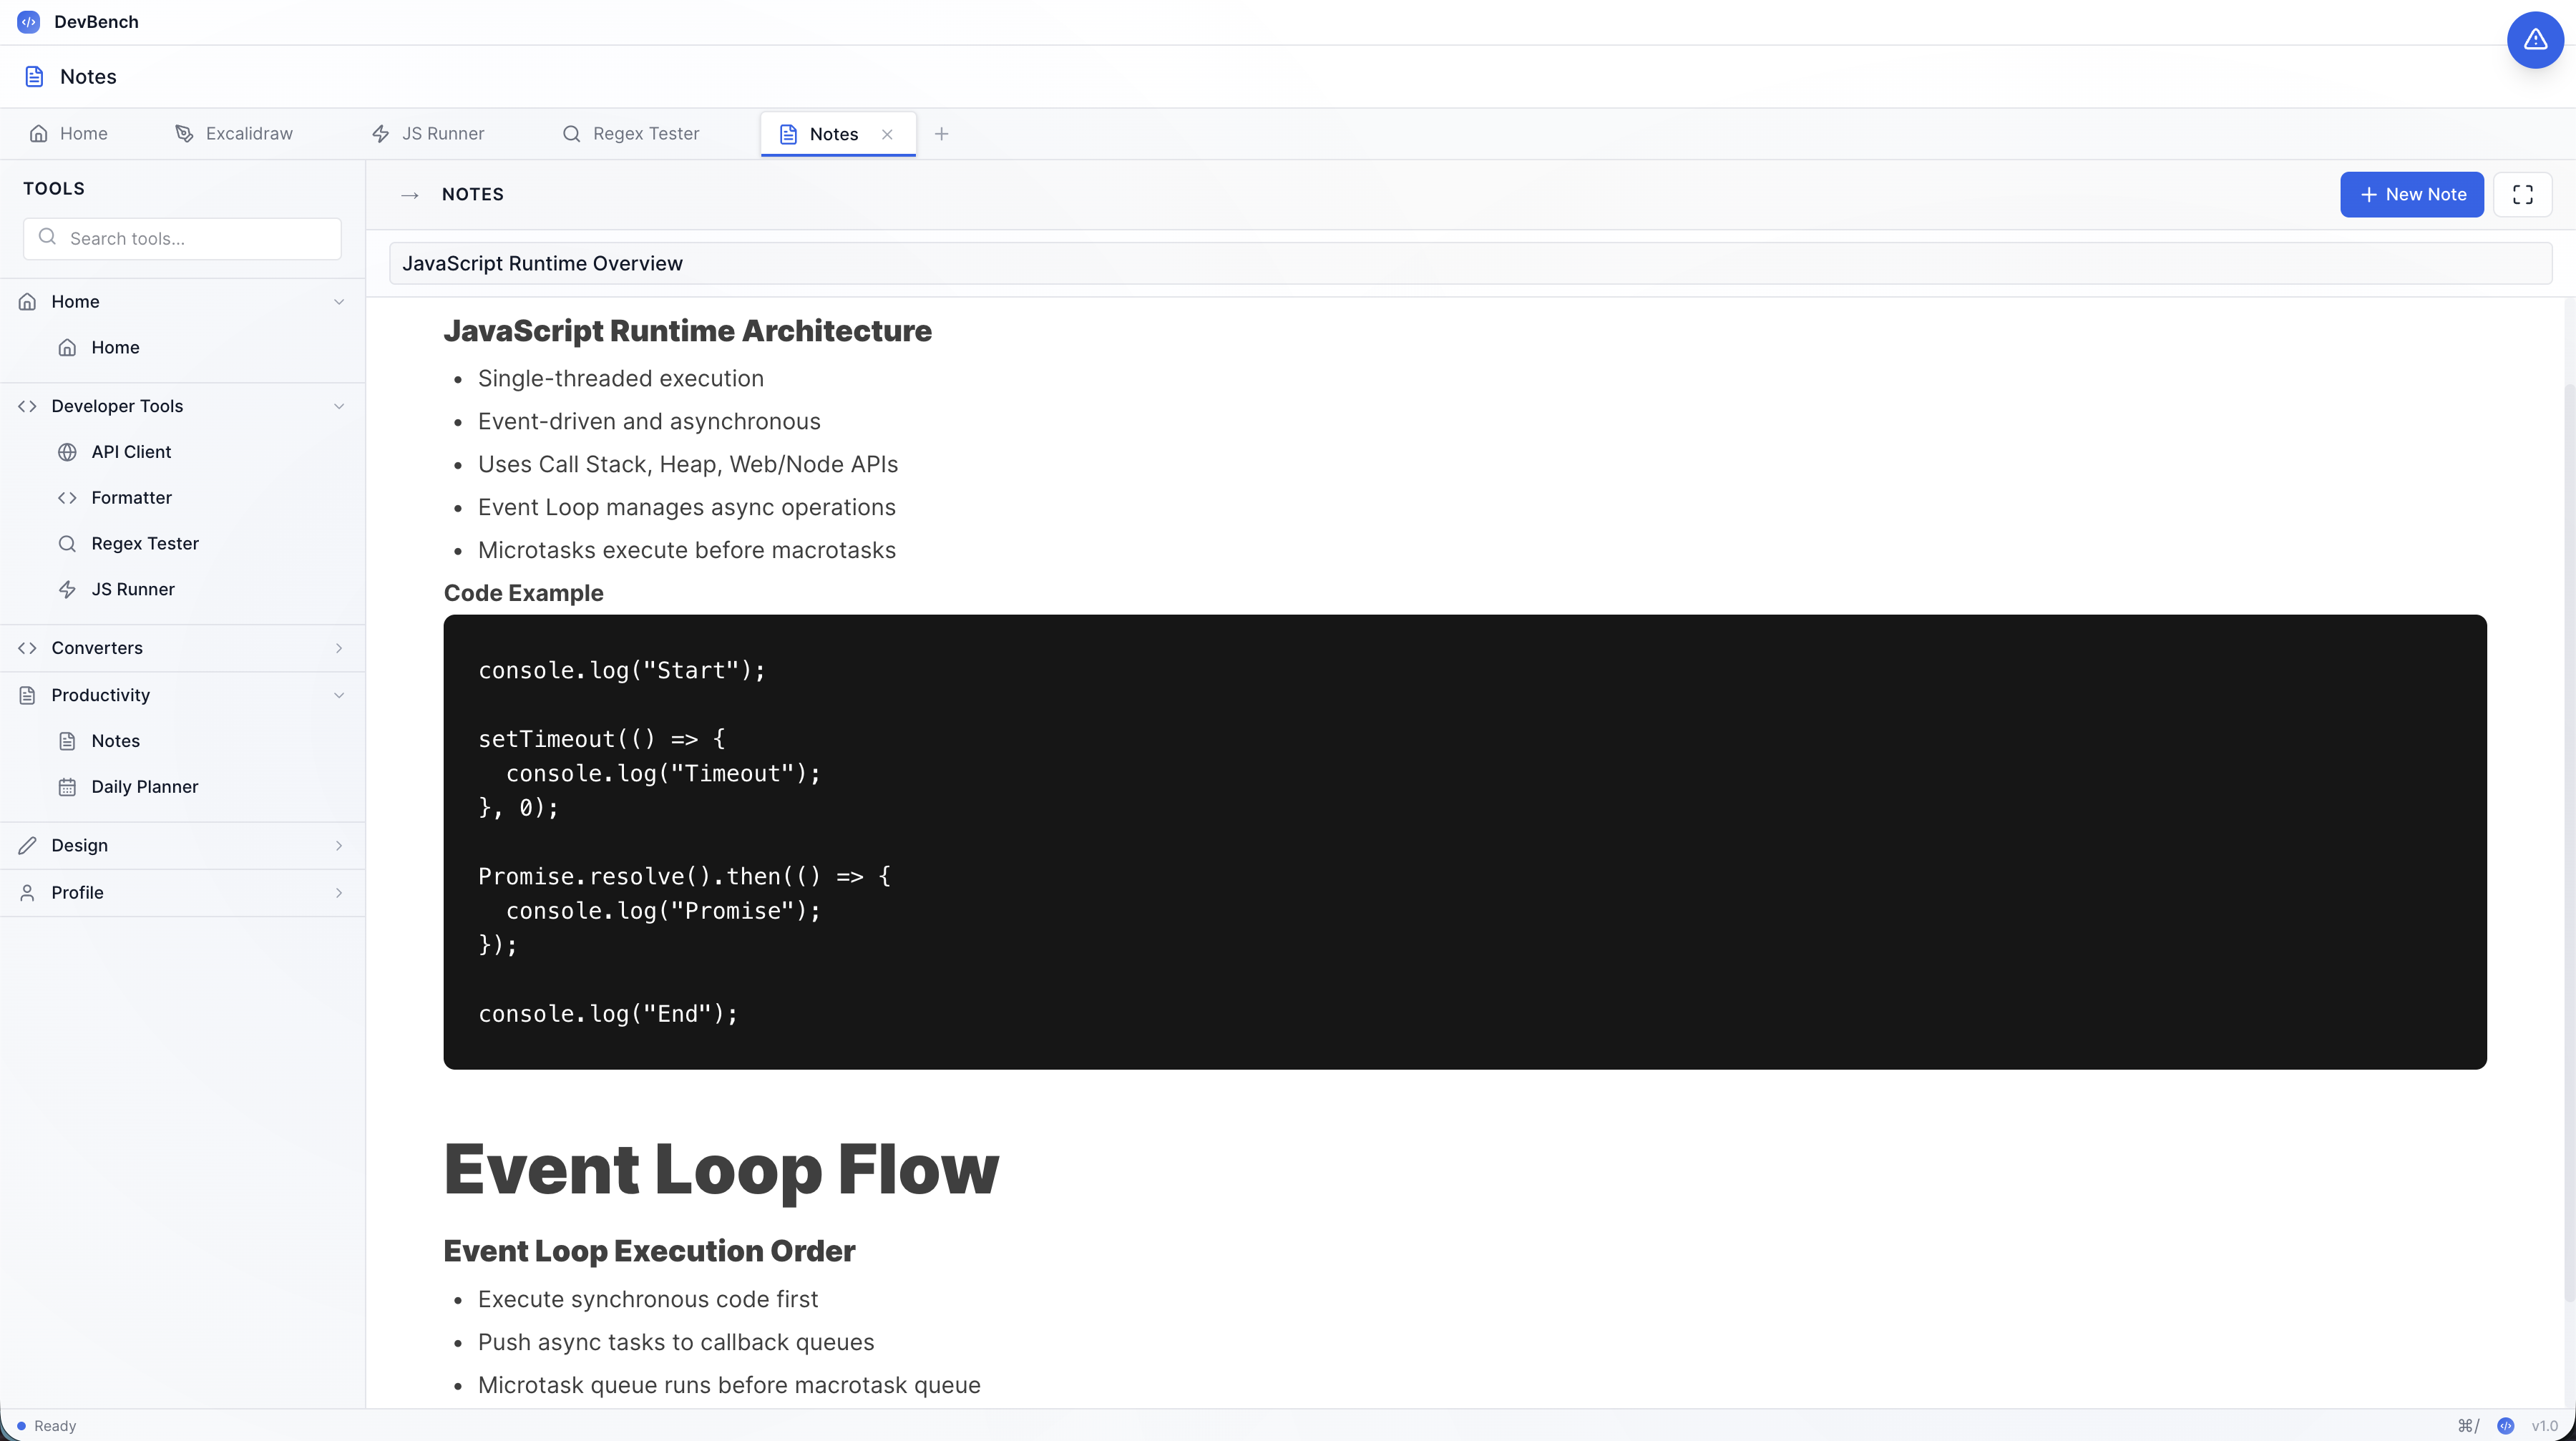Switch to the Excalidraw tab
Screen dimensions: 2576x1441
233,133
